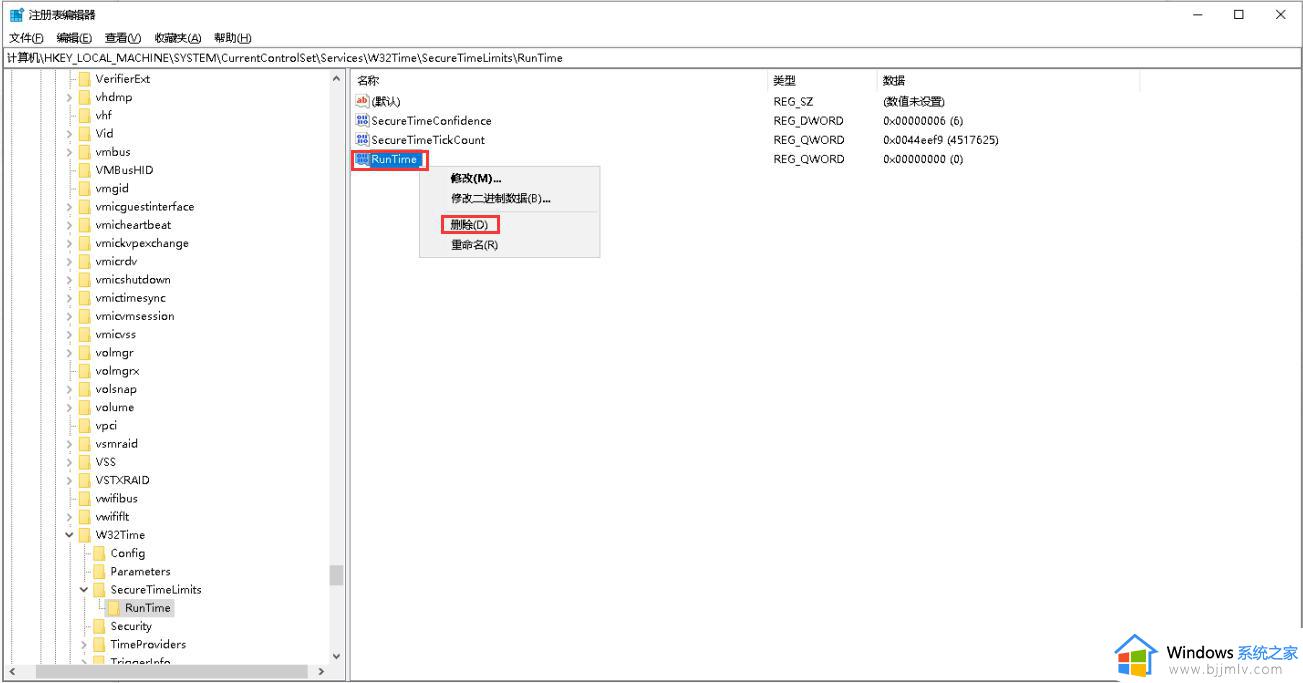
Task: Click the registry path address bar
Action: point(651,58)
